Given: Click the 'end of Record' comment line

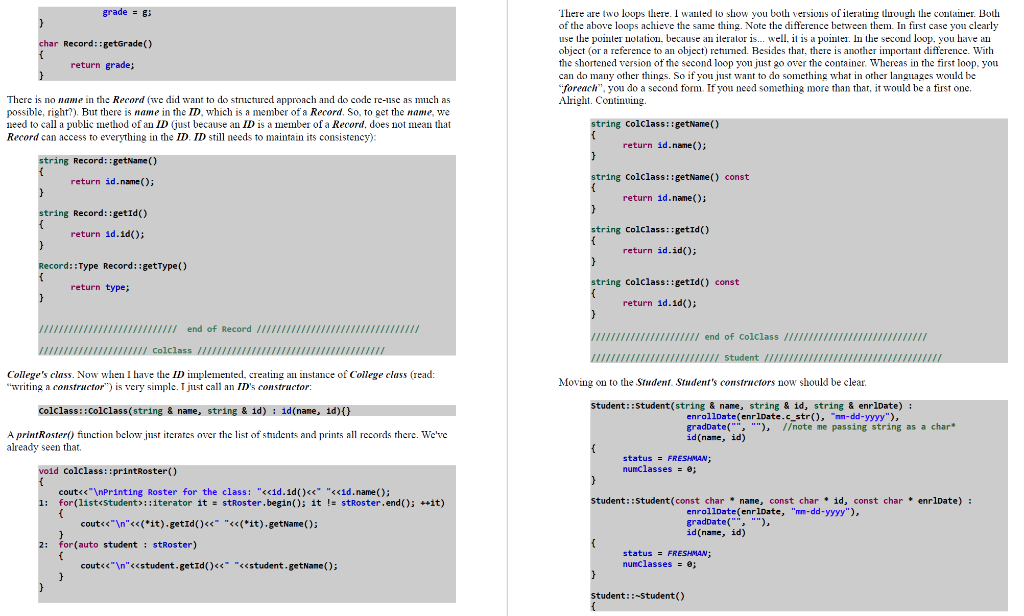Looking at the screenshot, I should pyautogui.click(x=229, y=329).
